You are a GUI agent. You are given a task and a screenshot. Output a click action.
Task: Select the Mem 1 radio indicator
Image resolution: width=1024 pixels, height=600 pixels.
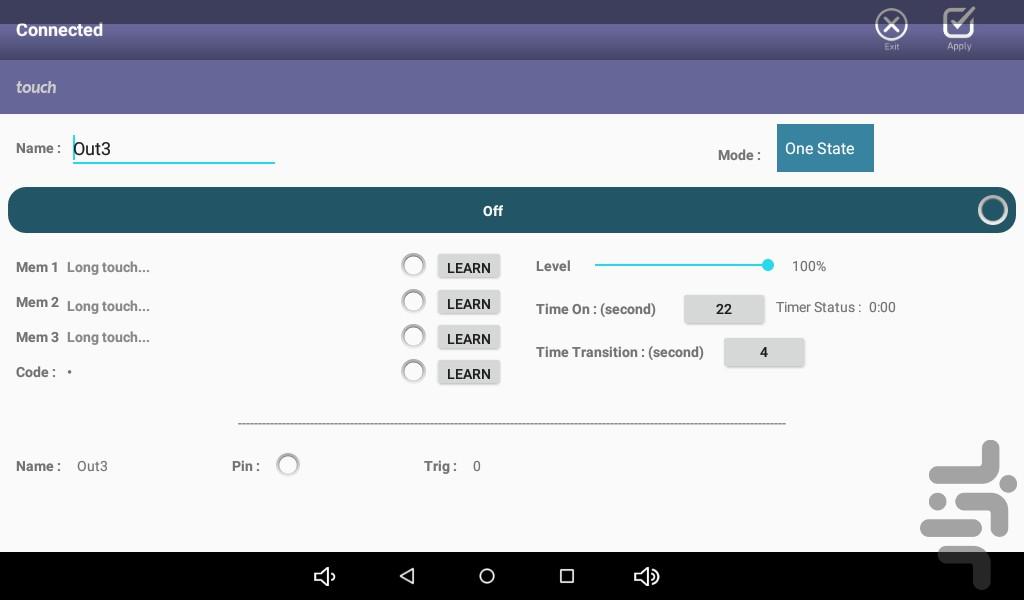point(413,266)
